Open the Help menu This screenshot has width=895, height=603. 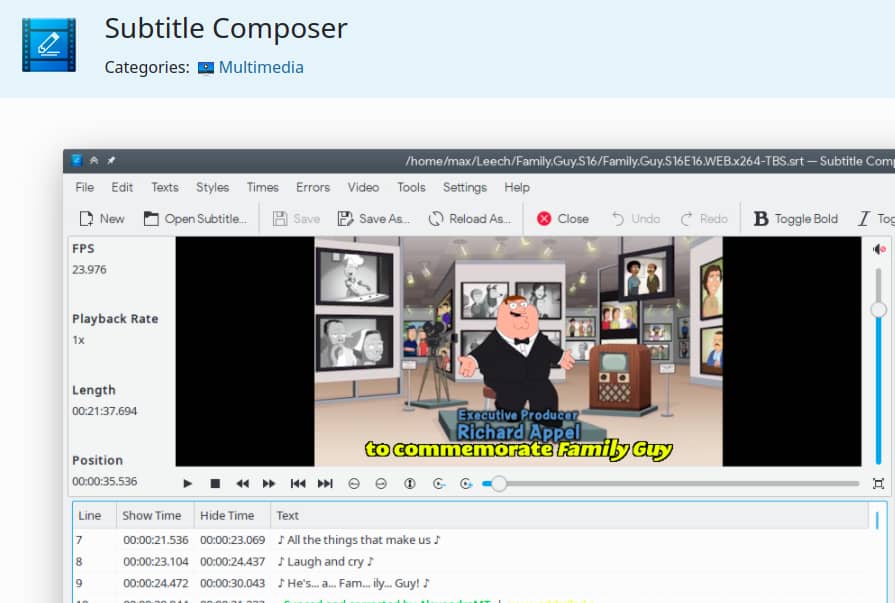(517, 187)
